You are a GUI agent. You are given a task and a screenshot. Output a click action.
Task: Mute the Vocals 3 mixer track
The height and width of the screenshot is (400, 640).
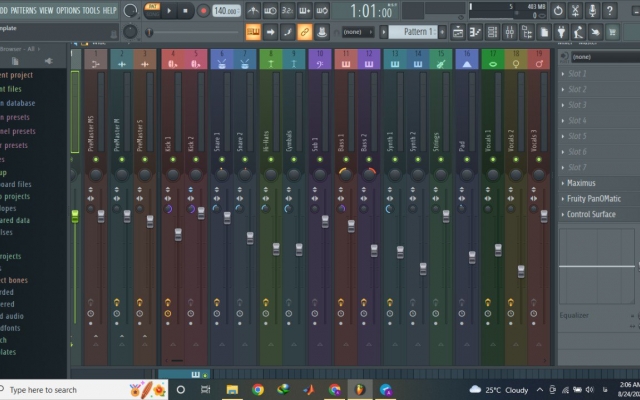pos(539,160)
